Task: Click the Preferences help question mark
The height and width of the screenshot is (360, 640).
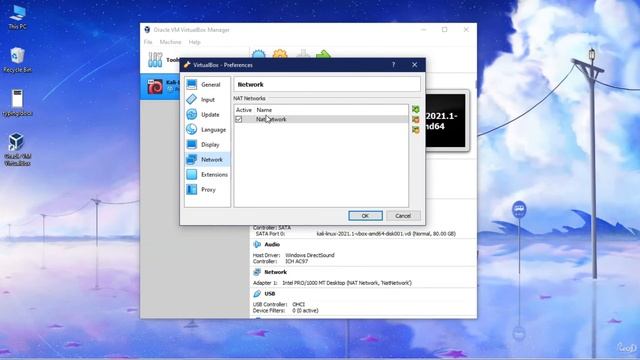Action: click(x=393, y=65)
